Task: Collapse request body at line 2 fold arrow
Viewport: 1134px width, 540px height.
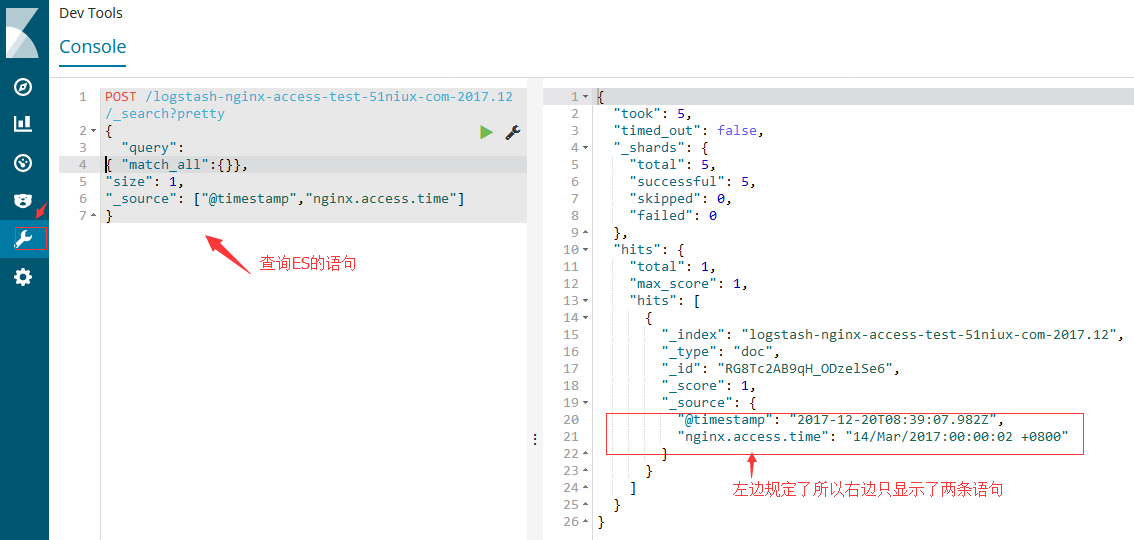Action: coord(93,131)
